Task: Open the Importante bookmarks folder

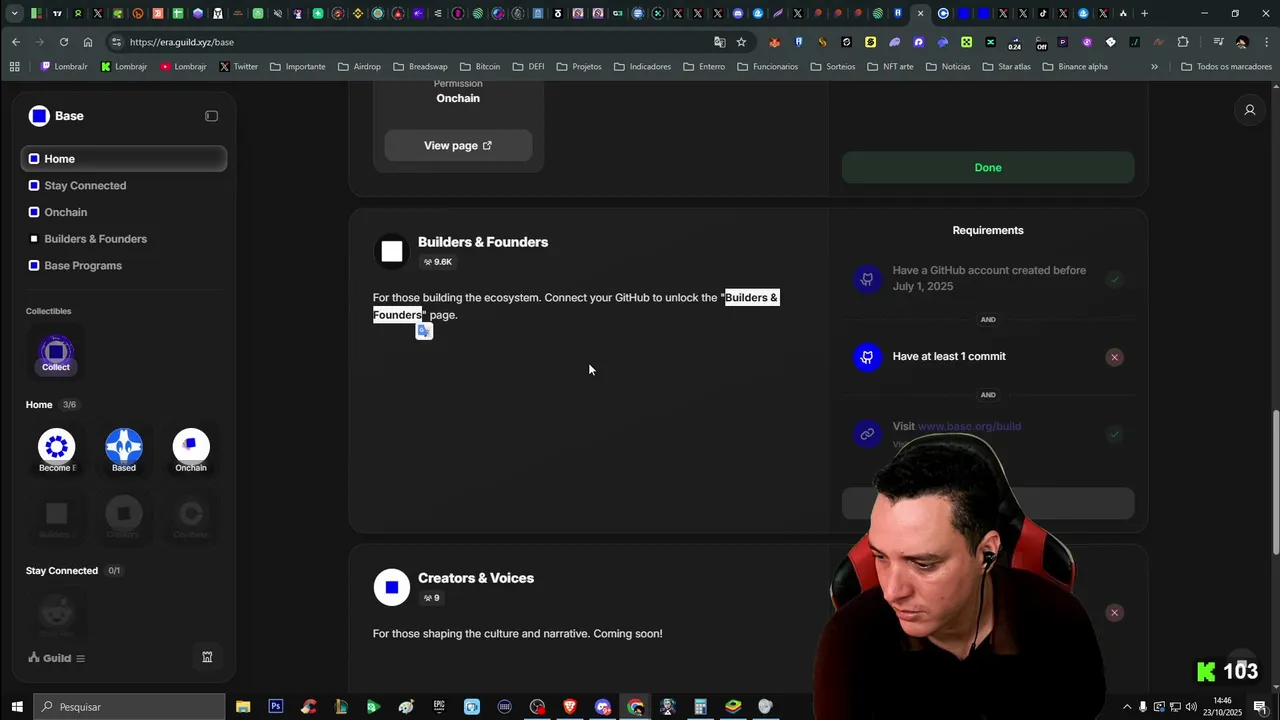Action: coord(297,67)
